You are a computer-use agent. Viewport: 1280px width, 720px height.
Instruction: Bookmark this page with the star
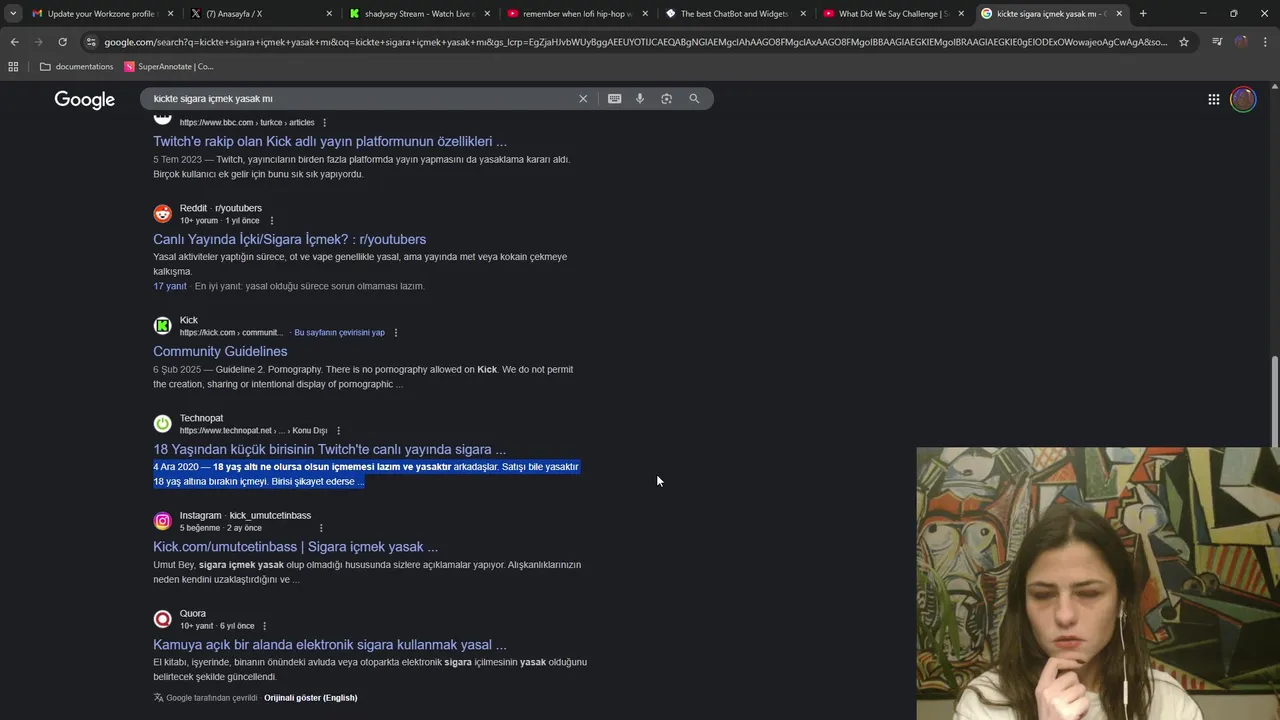click(x=1184, y=42)
